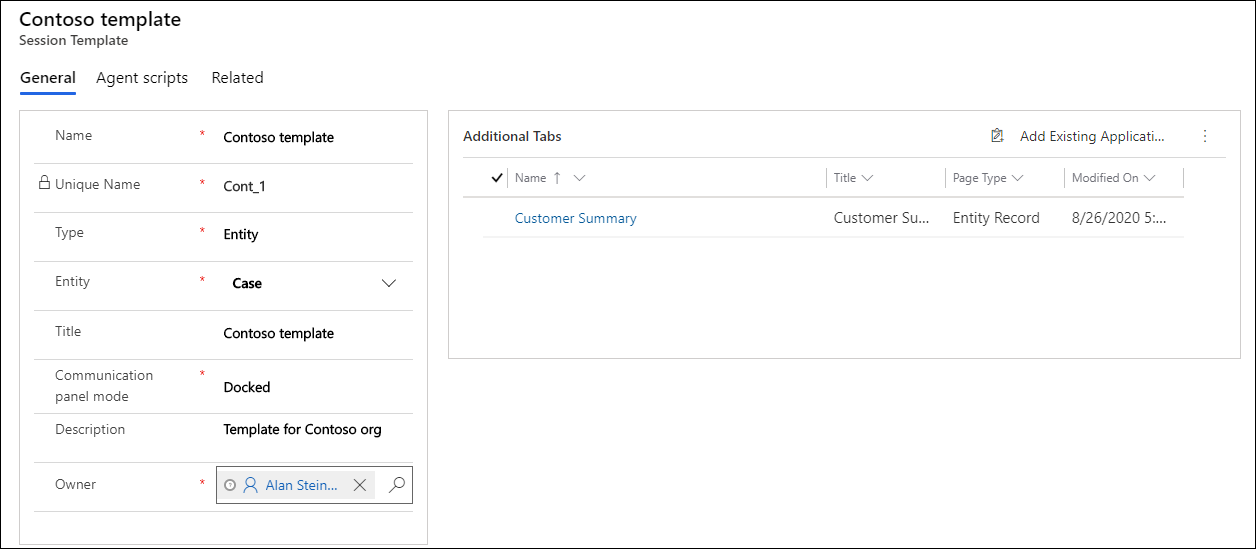Click Add Existing Application button
This screenshot has height=549, width=1256.
[x=1078, y=136]
